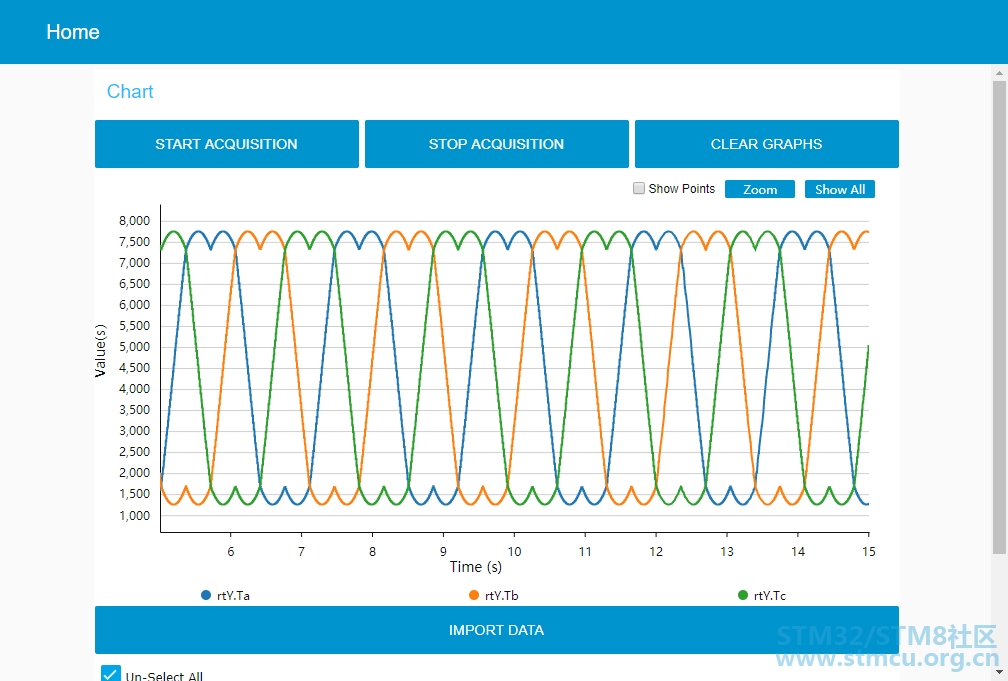Viewport: 1008px width, 681px height.
Task: Click the Show All button
Action: (840, 189)
